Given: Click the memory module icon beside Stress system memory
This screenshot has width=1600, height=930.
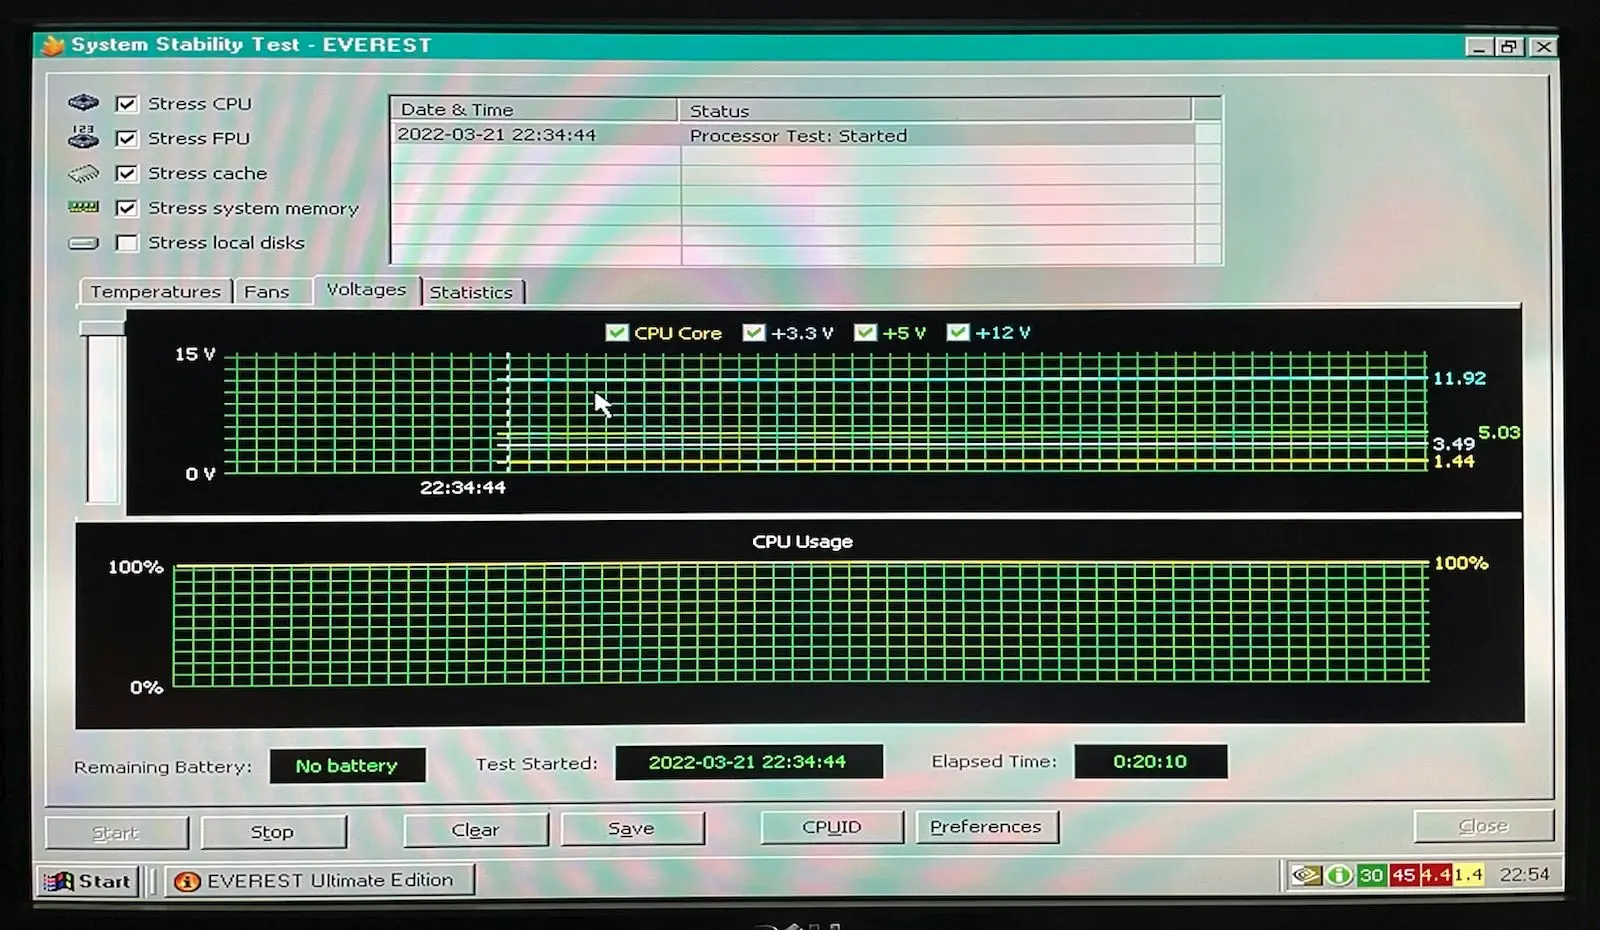Looking at the screenshot, I should 83,207.
